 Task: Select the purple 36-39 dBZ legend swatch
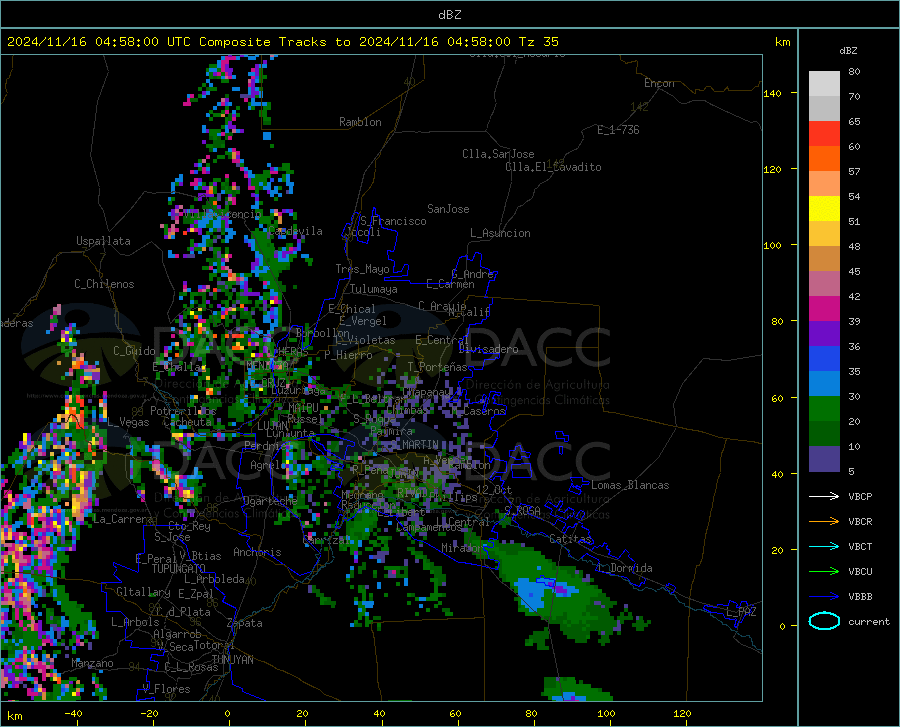(x=824, y=334)
